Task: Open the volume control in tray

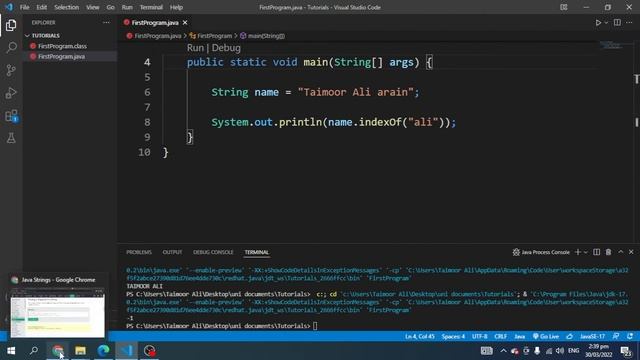Action: pyautogui.click(x=560, y=351)
